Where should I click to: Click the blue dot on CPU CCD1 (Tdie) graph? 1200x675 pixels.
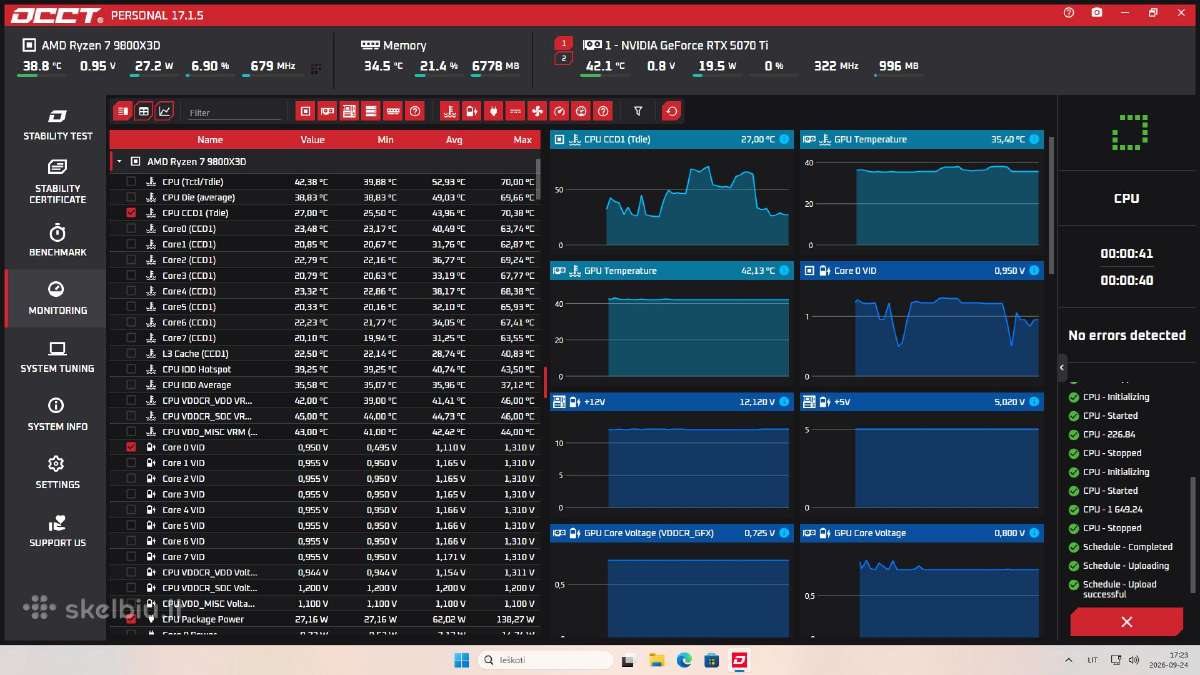click(x=784, y=139)
